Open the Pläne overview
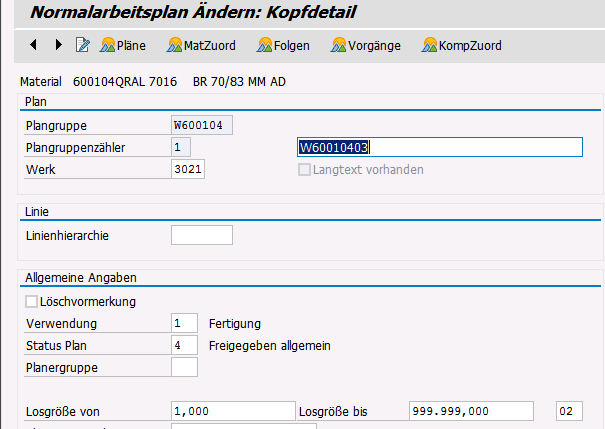The width and height of the screenshot is (605, 429). pos(123,46)
